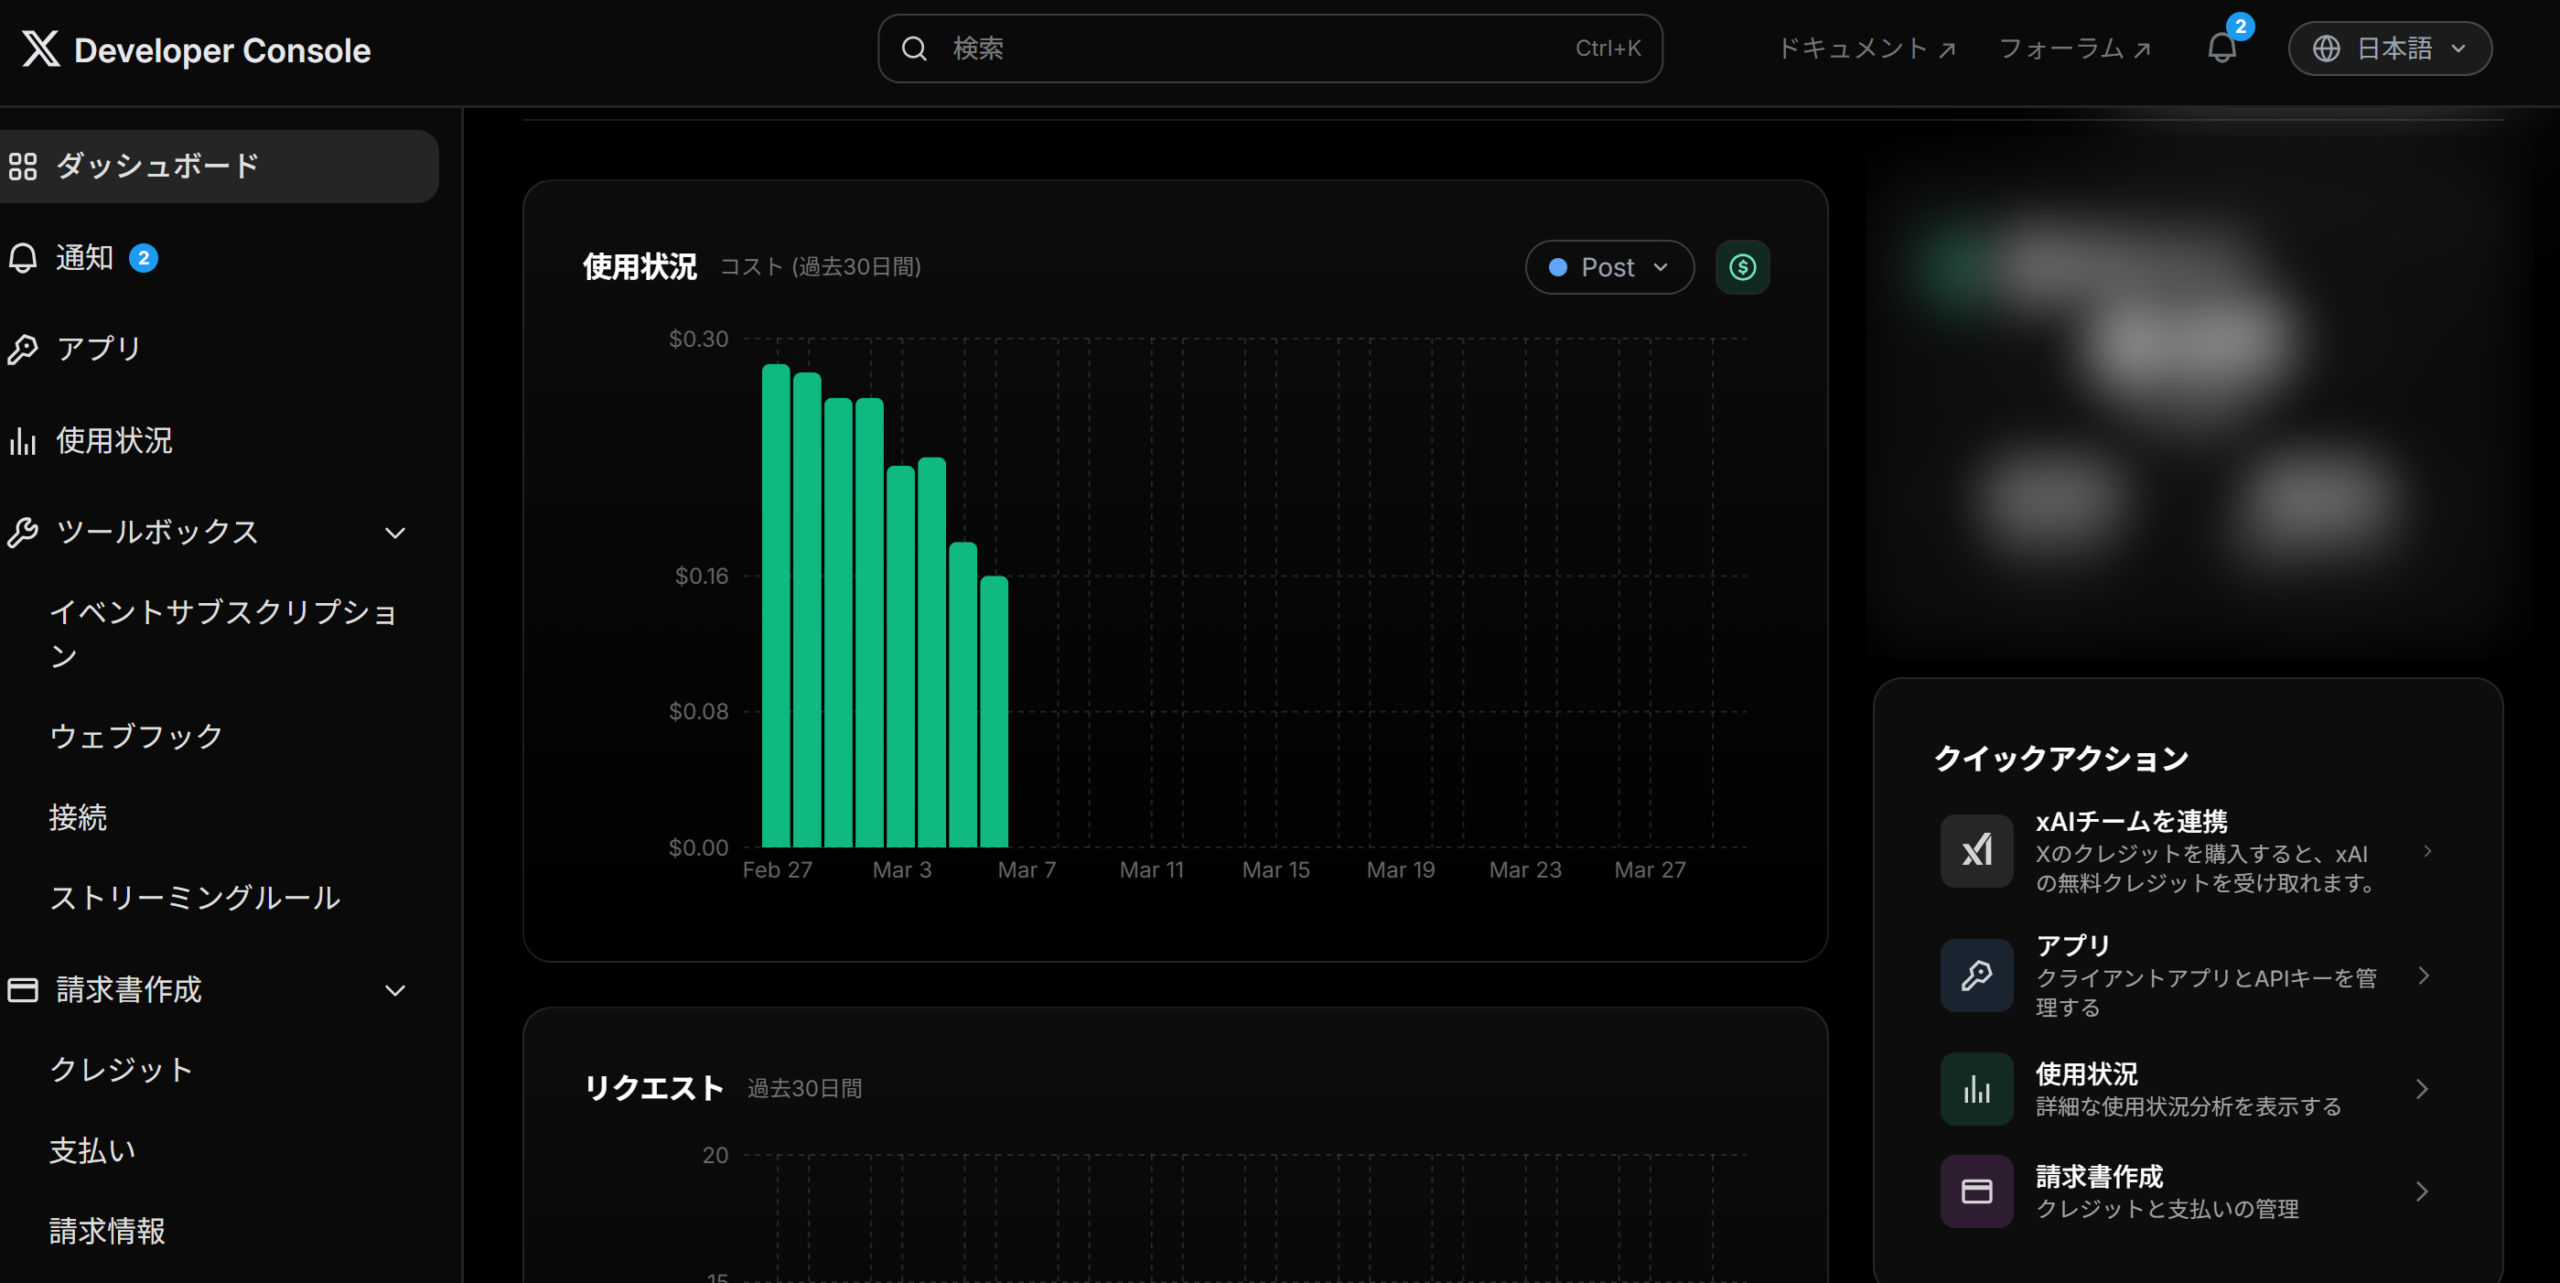Click the purple billing card icon
2560x1283 pixels.
point(1976,1191)
